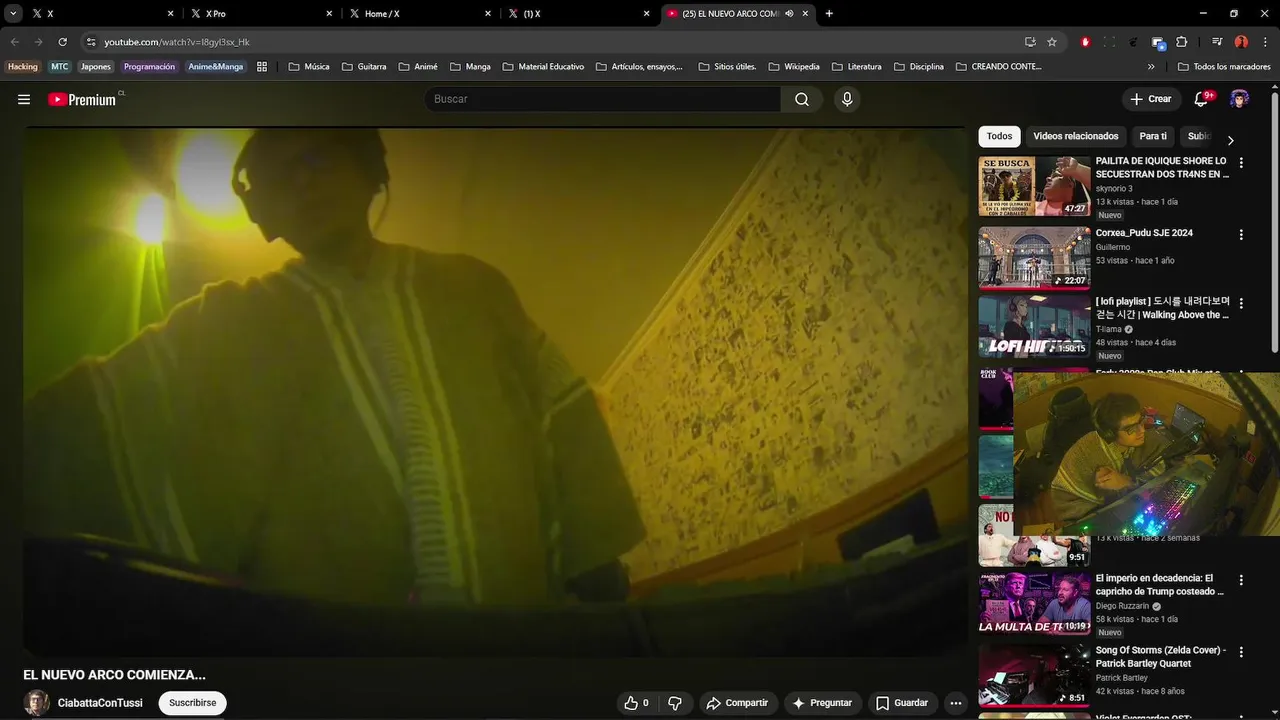The height and width of the screenshot is (720, 1280).
Task: Open the YouTube account avatar menu
Action: (x=1240, y=99)
